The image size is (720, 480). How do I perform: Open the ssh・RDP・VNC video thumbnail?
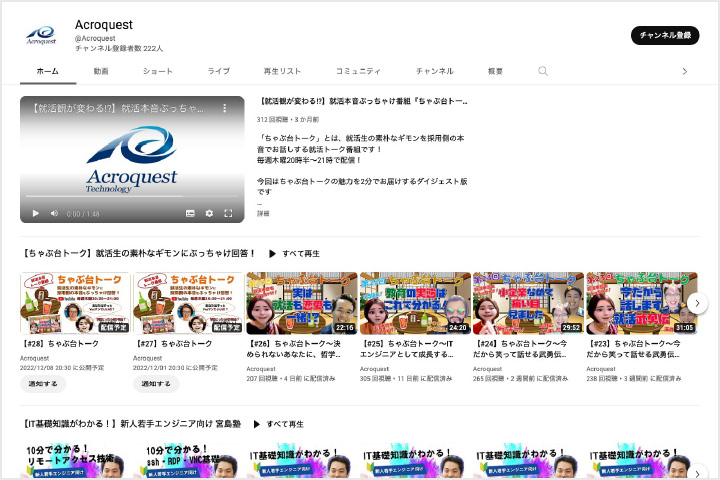click(188, 461)
